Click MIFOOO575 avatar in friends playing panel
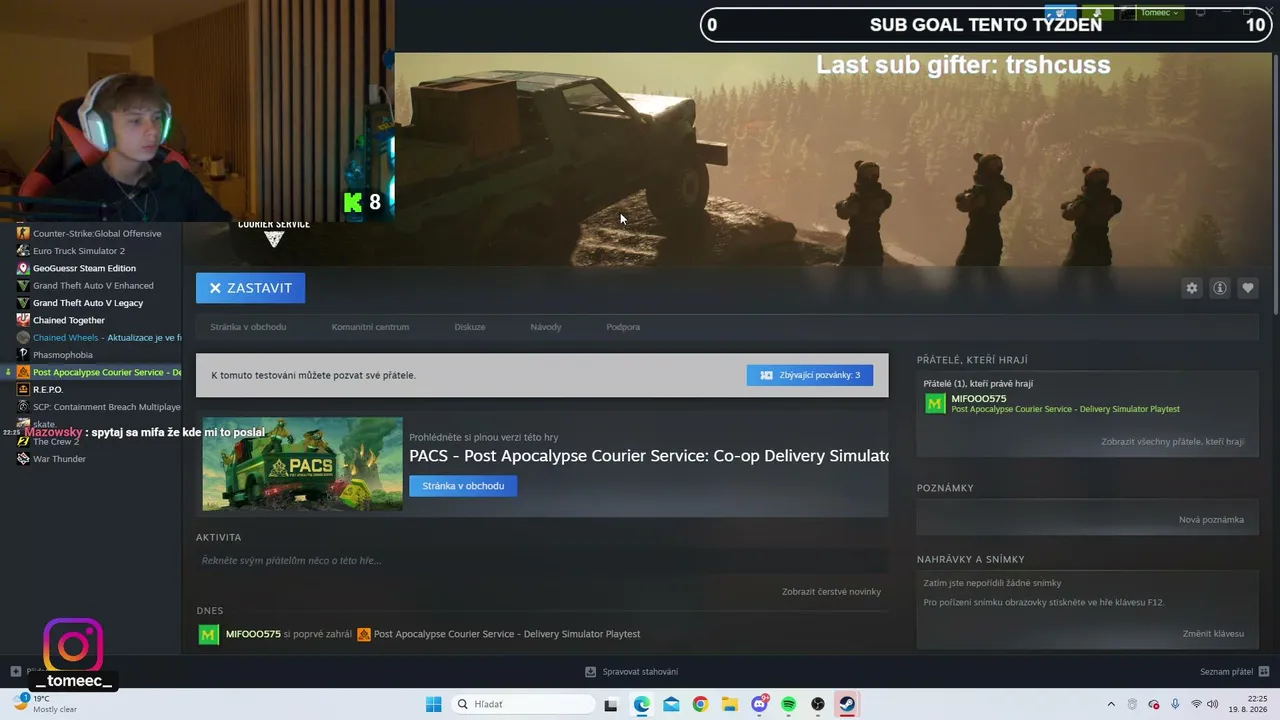Image resolution: width=1280 pixels, height=720 pixels. tap(935, 403)
